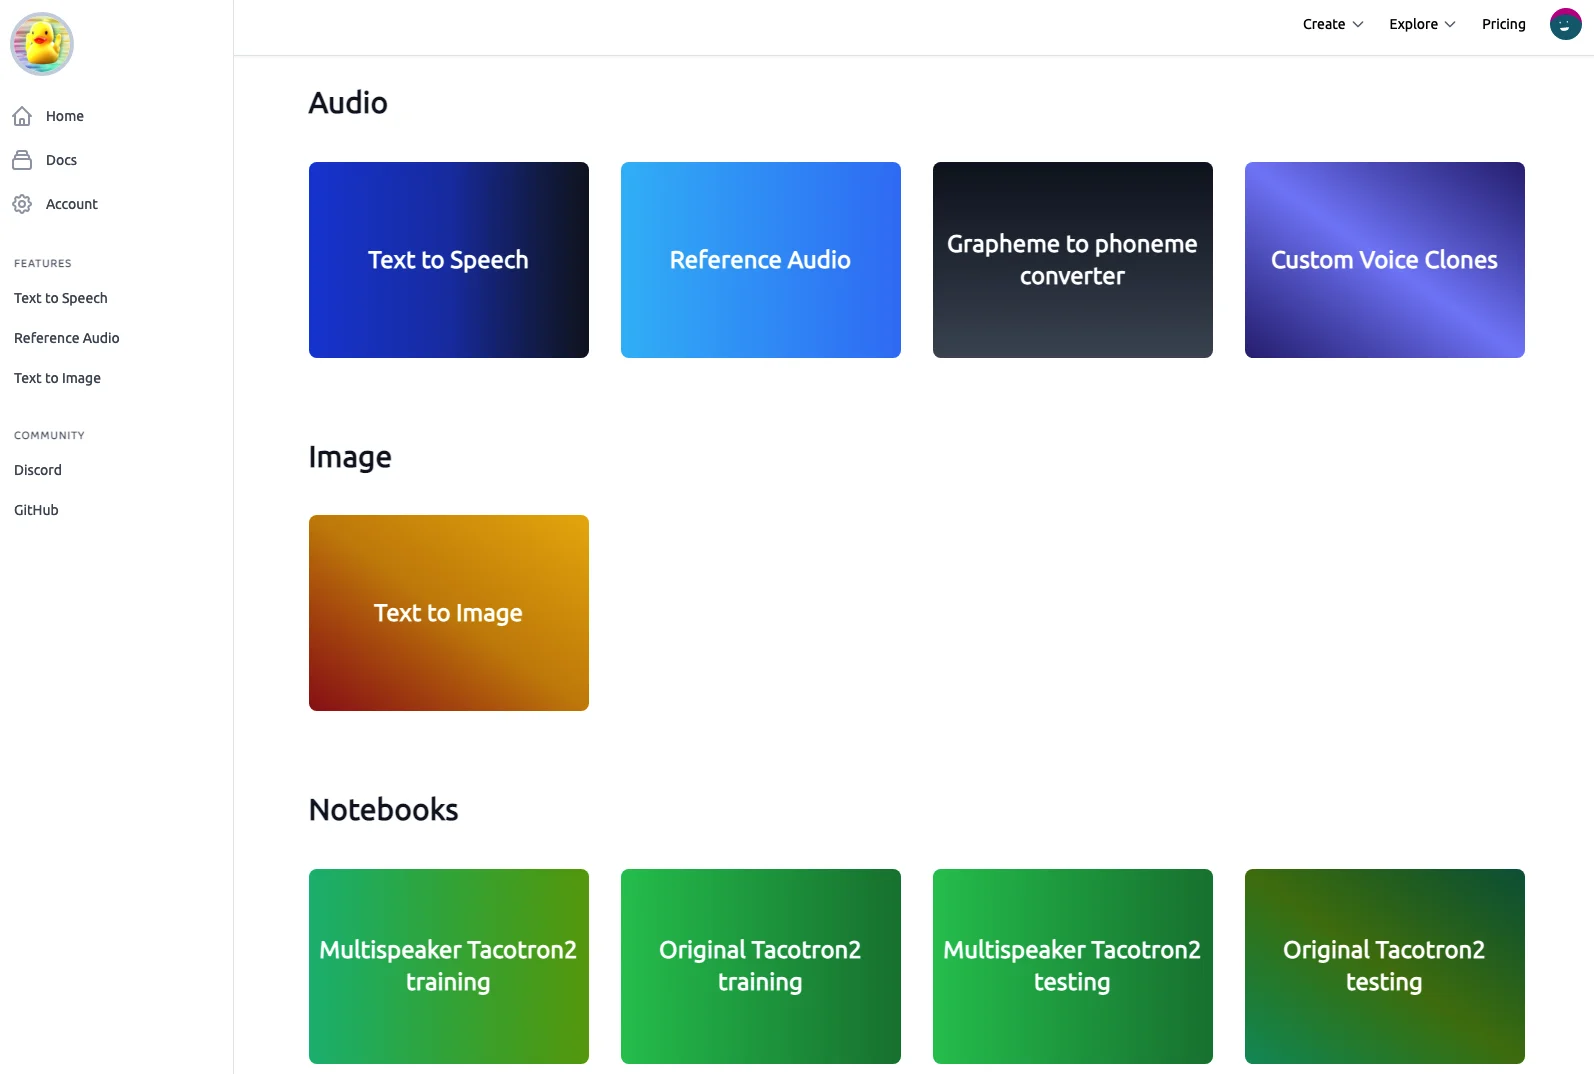Click the FEATURES sidebar label
Screen dimensions: 1594x1074
(43, 264)
